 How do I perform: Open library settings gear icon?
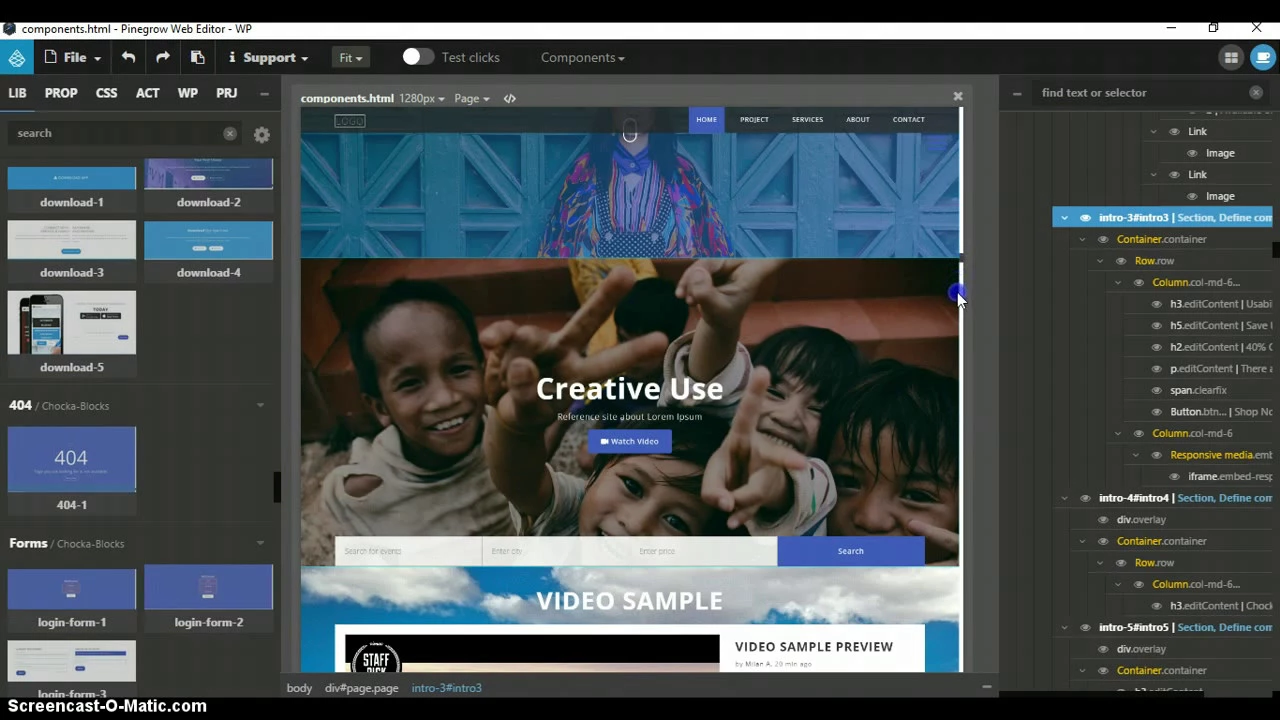(262, 134)
